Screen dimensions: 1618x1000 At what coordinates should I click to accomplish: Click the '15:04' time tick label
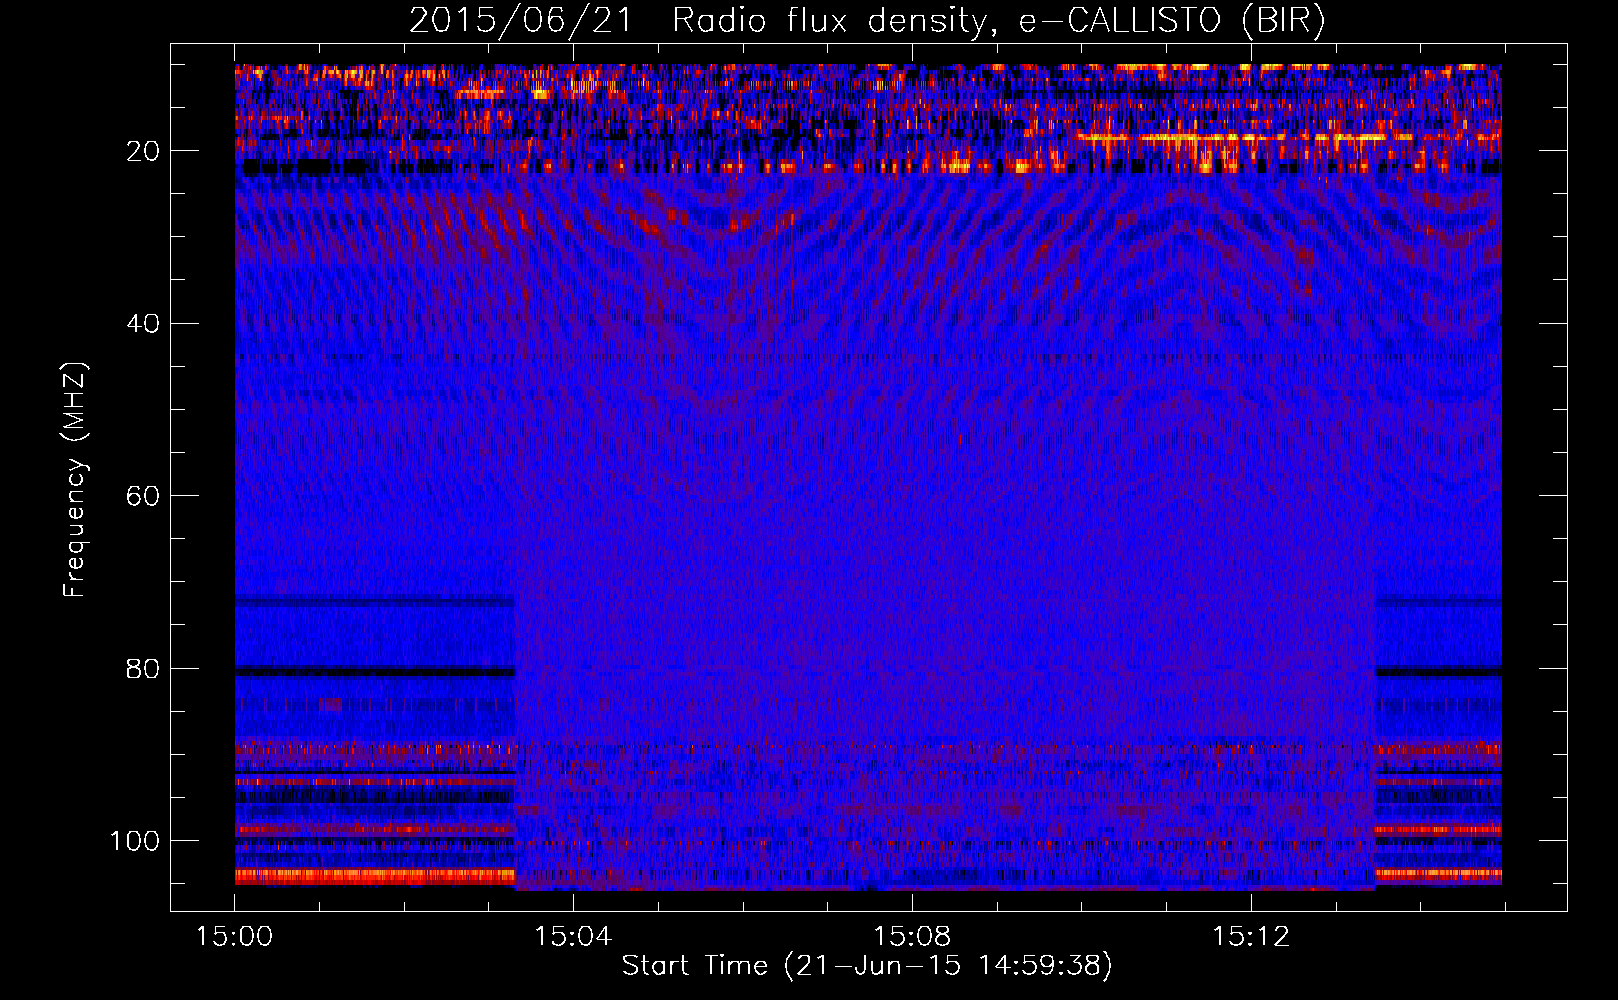(573, 937)
